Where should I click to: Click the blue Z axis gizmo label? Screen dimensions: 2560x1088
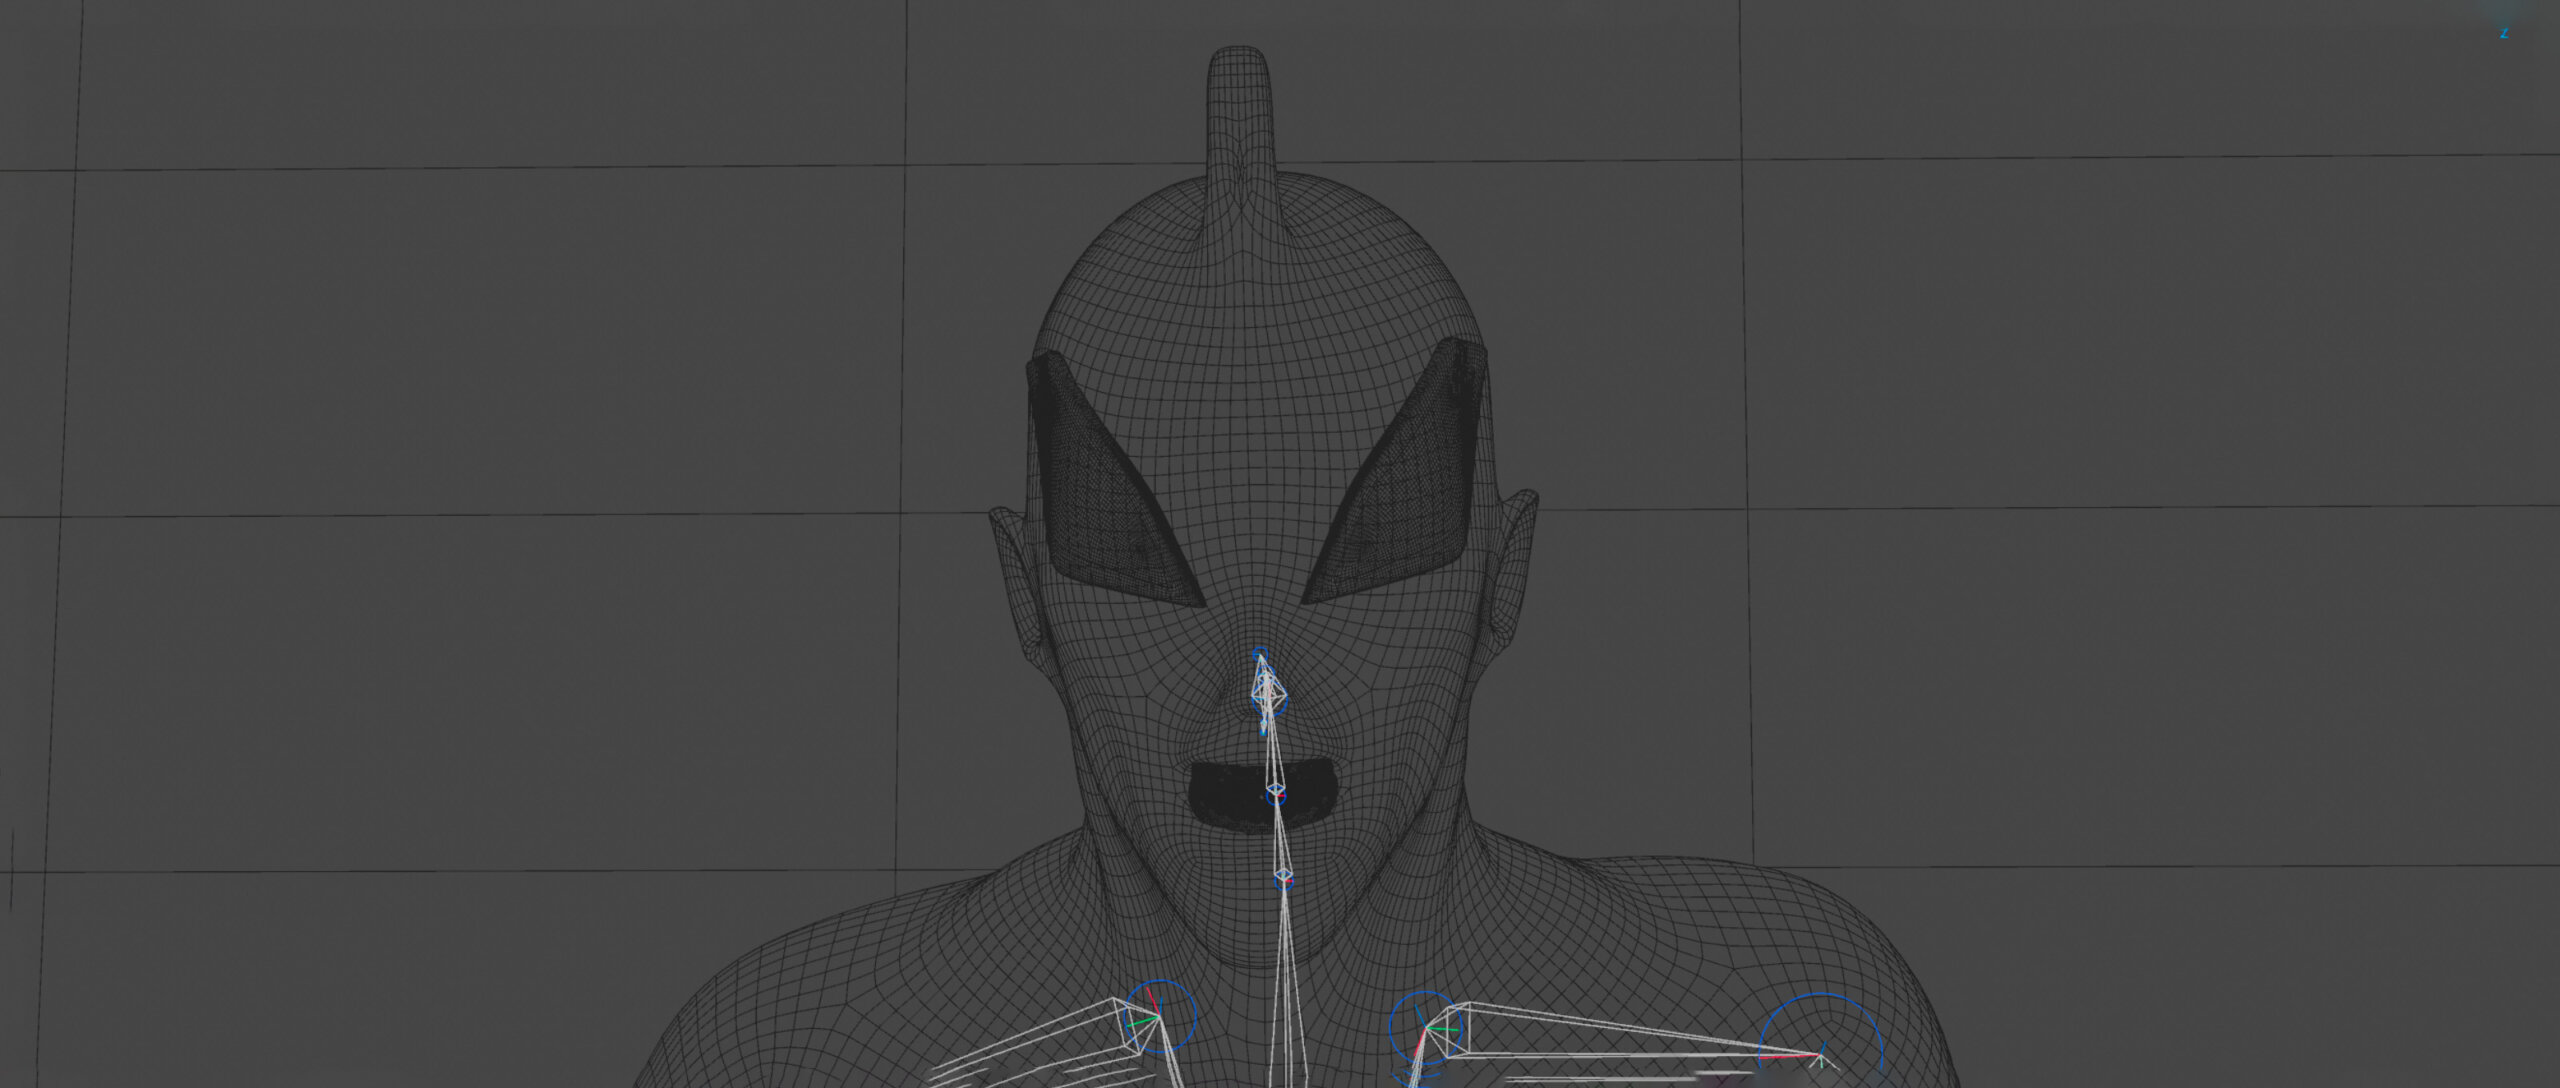tap(2504, 33)
